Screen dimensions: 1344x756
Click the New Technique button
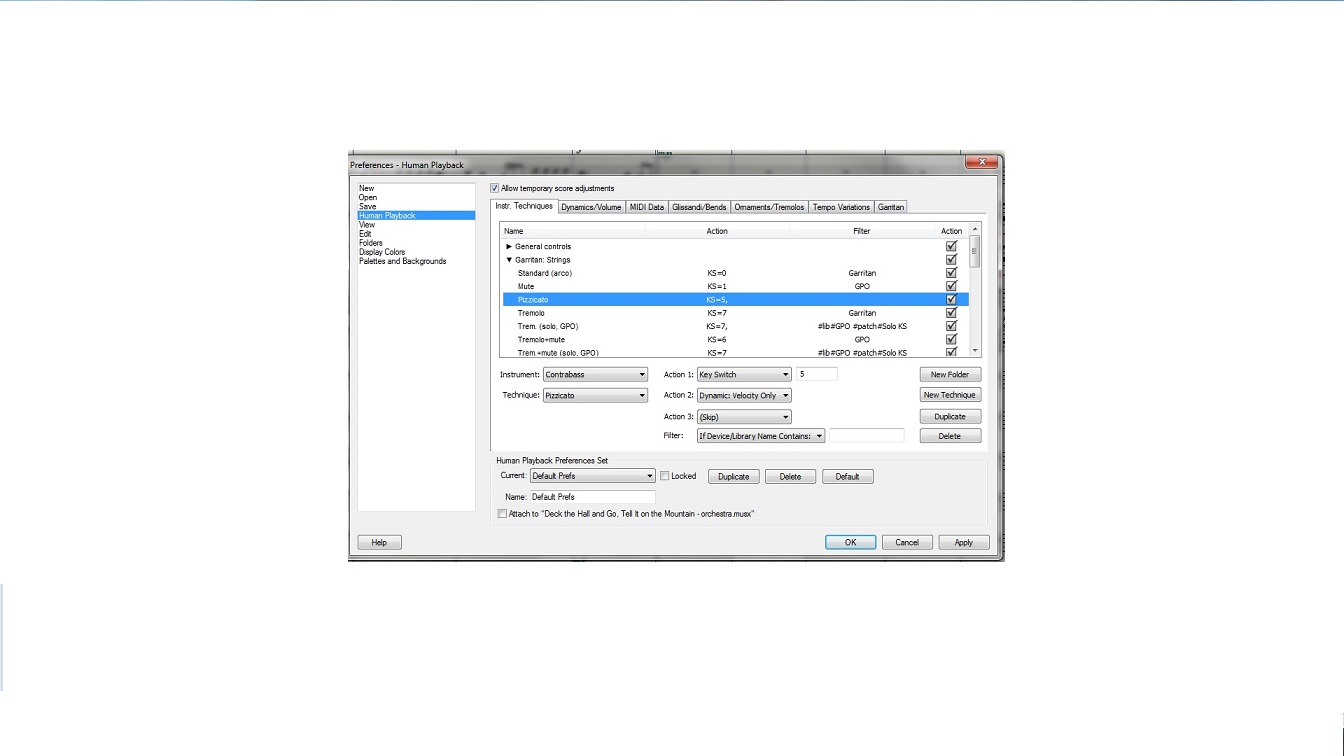coord(950,395)
